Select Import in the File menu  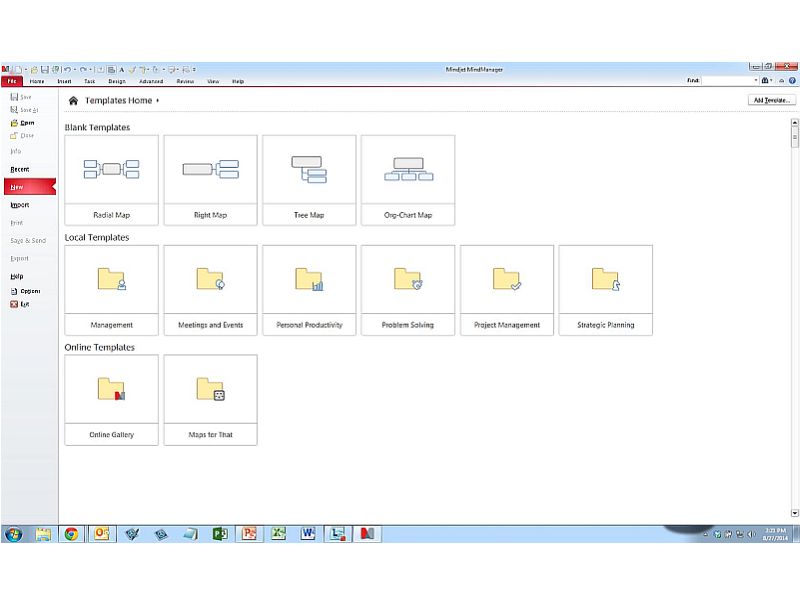point(20,205)
